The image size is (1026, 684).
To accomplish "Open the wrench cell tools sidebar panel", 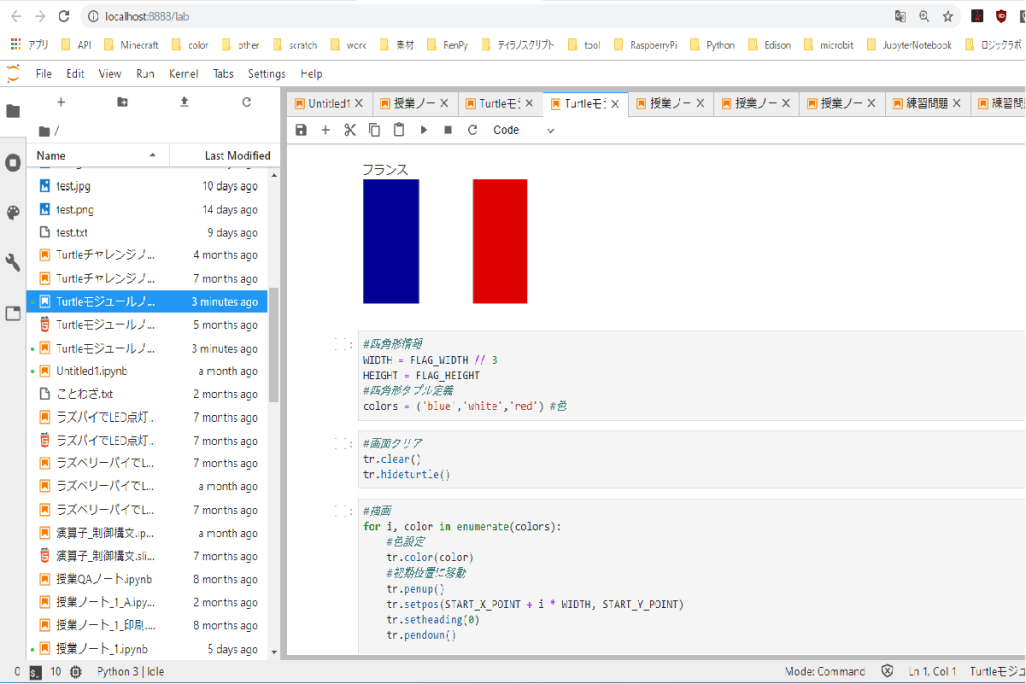I will point(13,263).
